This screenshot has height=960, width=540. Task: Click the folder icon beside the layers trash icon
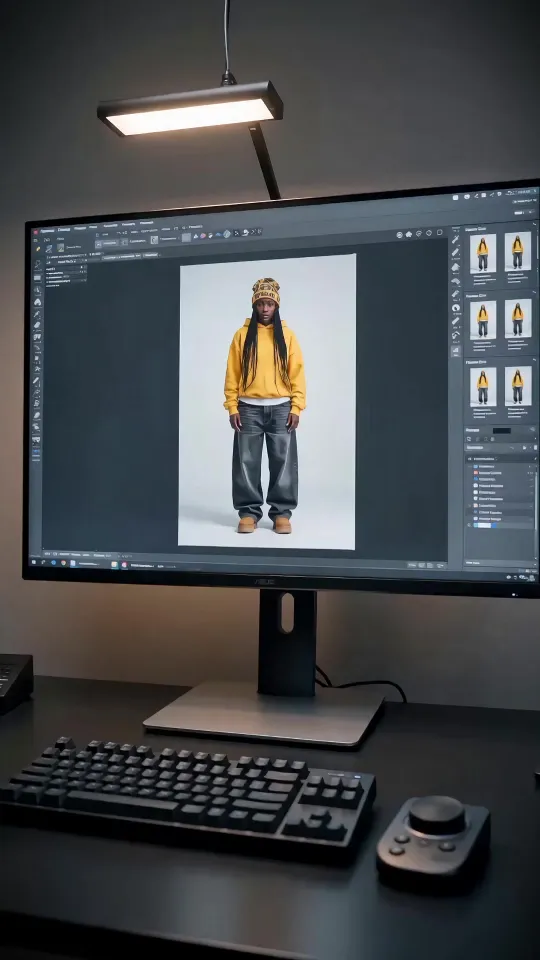pyautogui.click(x=524, y=448)
